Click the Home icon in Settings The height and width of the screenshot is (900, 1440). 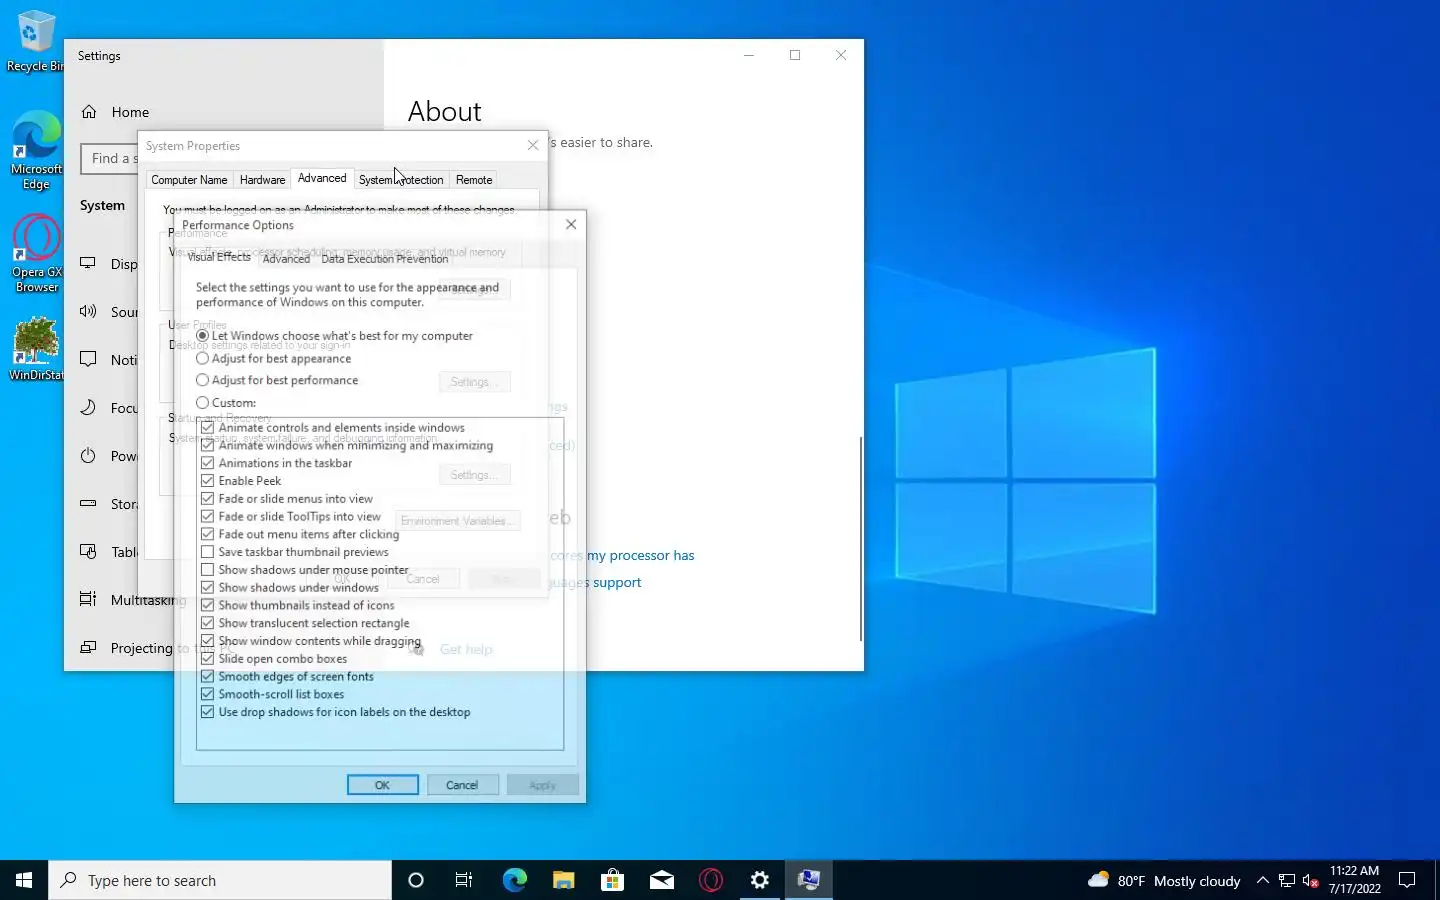[89, 112]
